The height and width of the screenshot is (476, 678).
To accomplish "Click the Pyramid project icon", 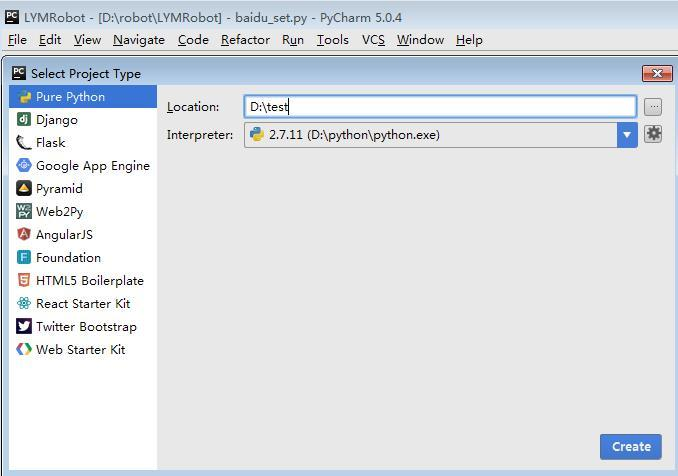I will coord(24,188).
